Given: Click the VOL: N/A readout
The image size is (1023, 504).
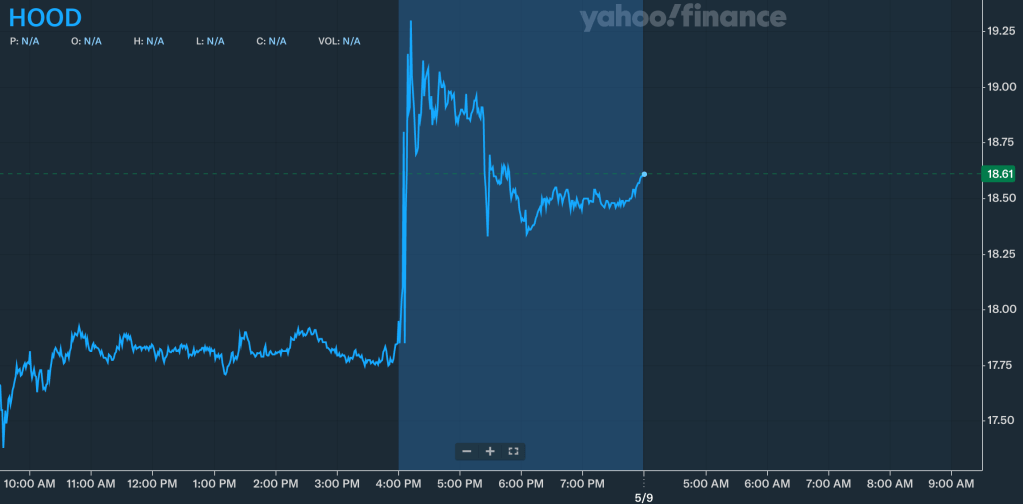Looking at the screenshot, I should click(x=339, y=41).
